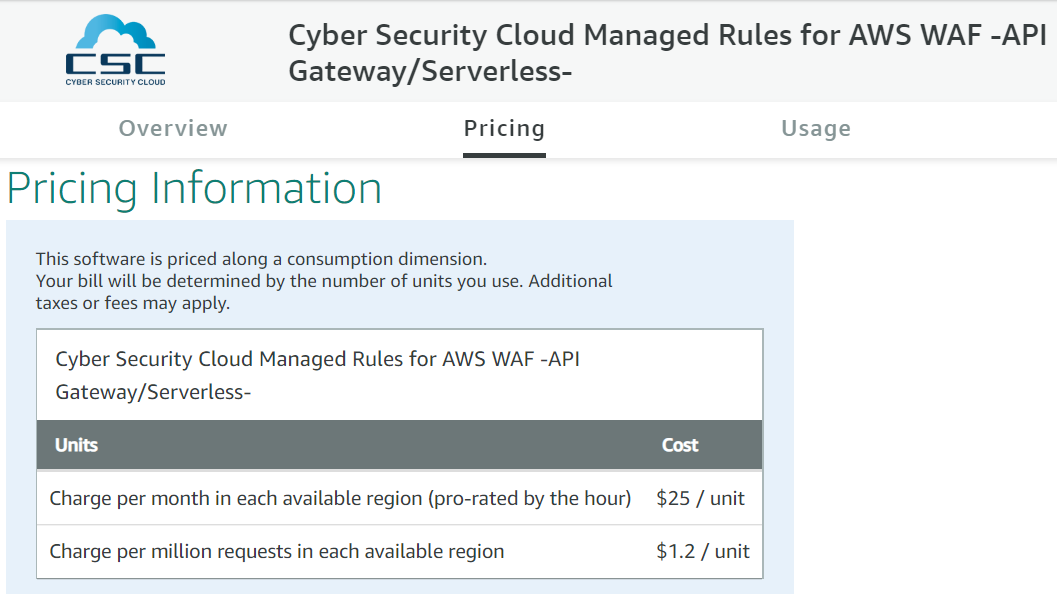Click the 'taxes or fees may apply' text
This screenshot has width=1057, height=598.
[x=132, y=303]
